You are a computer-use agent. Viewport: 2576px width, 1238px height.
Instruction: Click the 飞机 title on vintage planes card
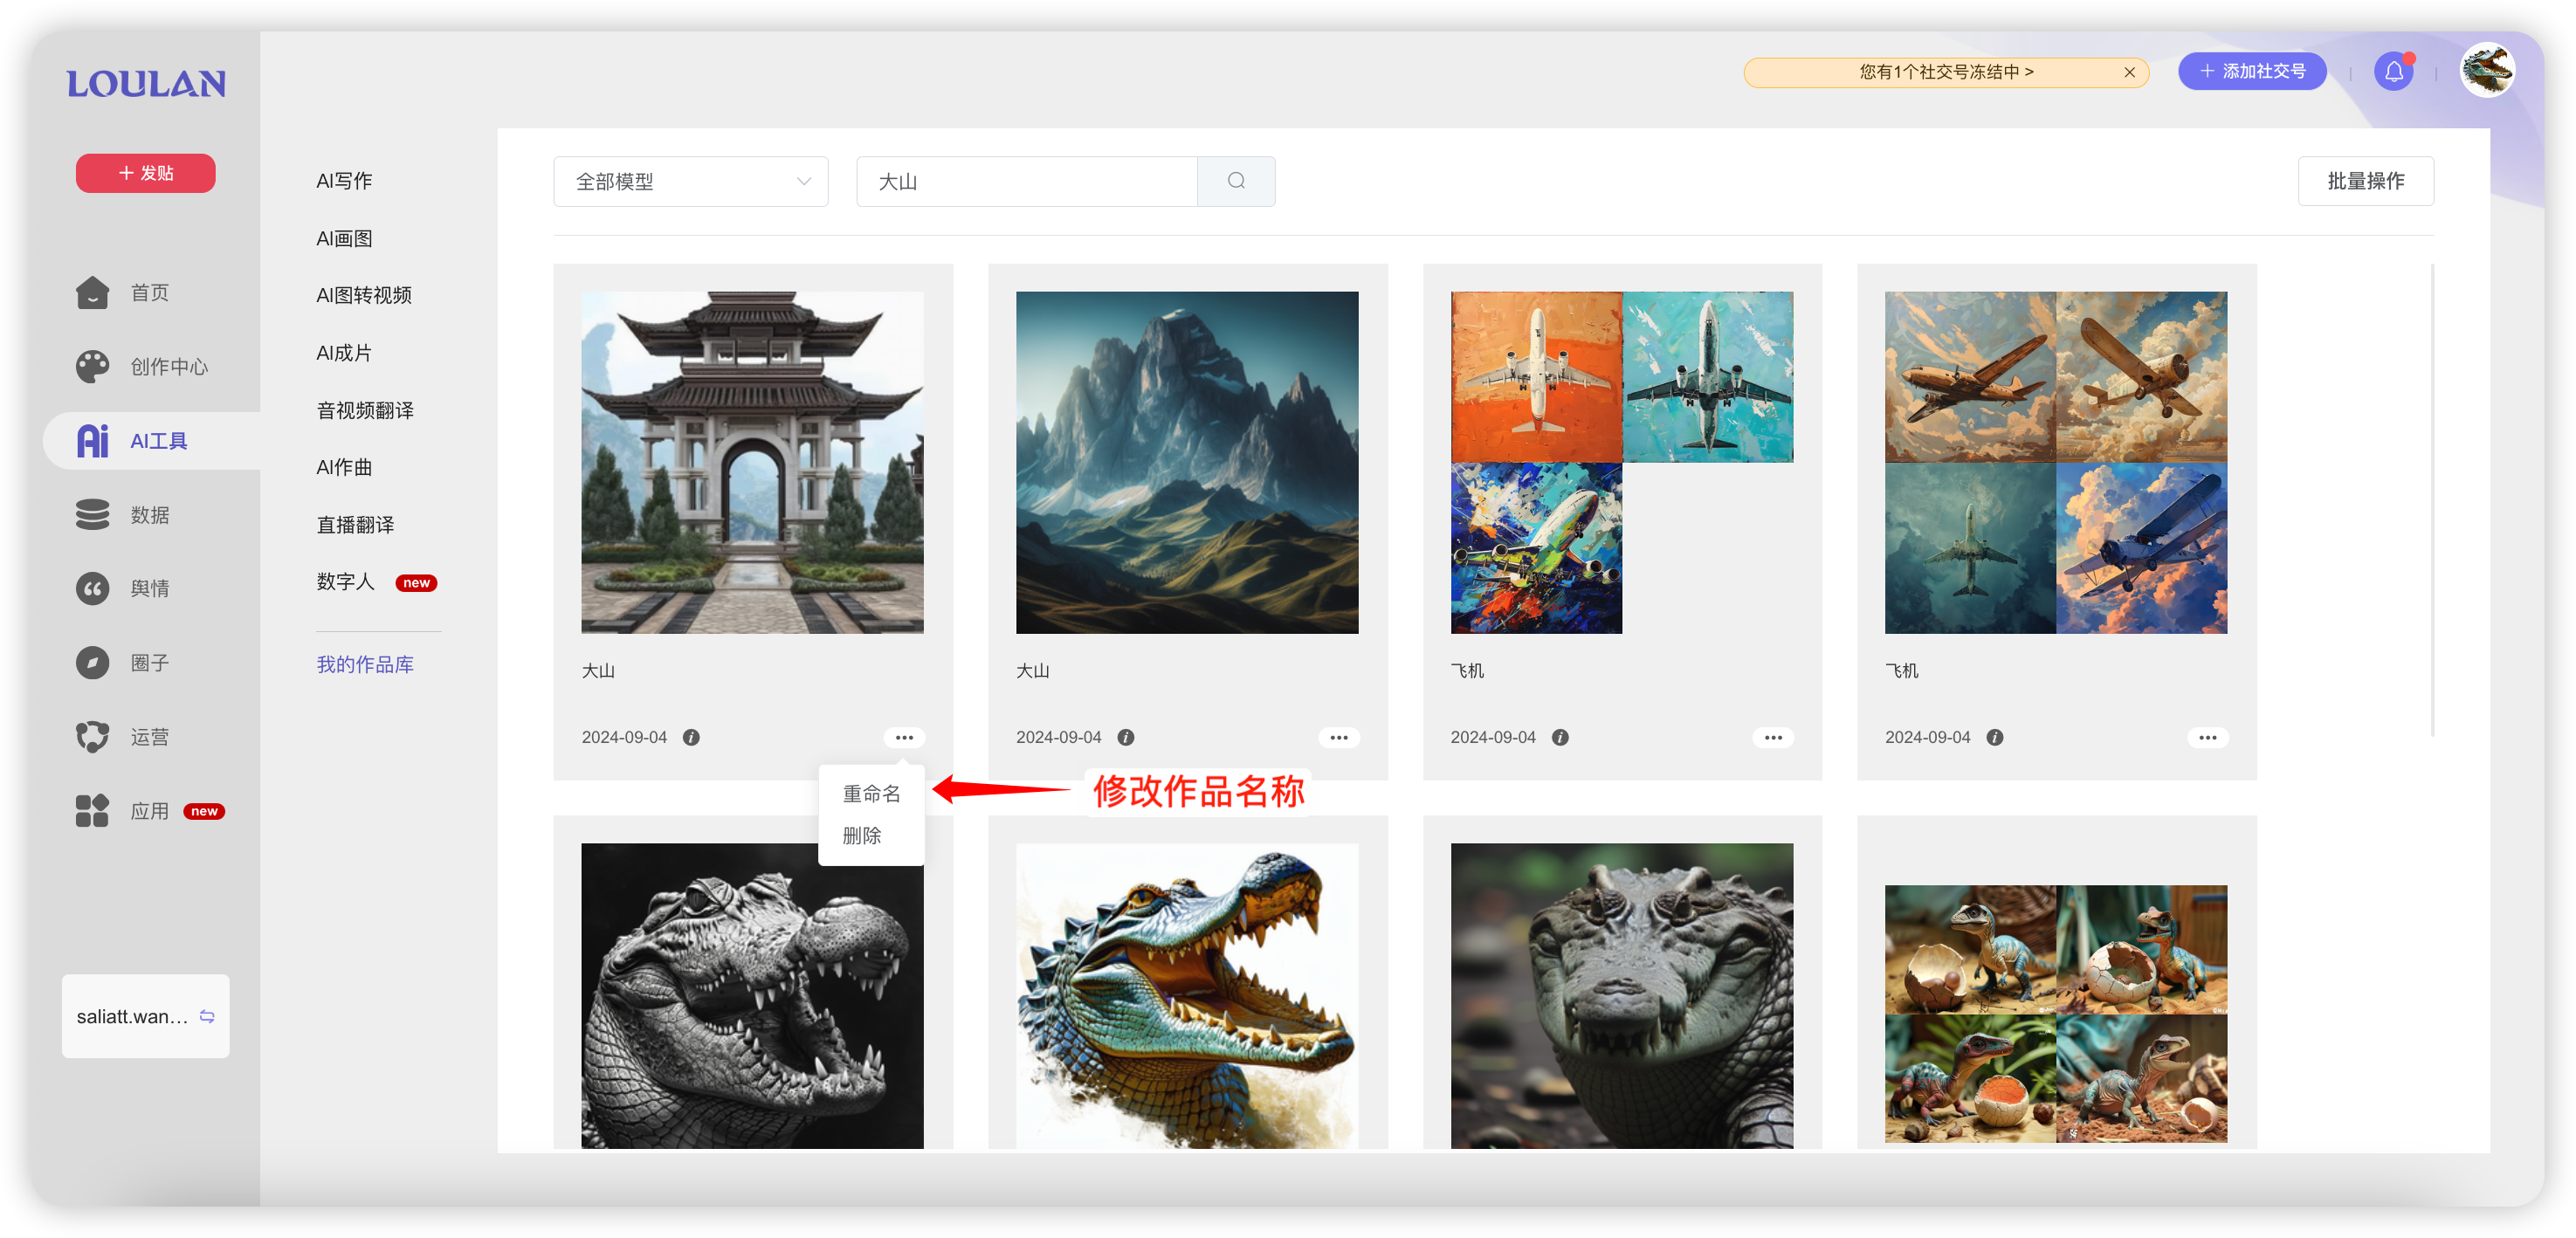pos(1902,671)
